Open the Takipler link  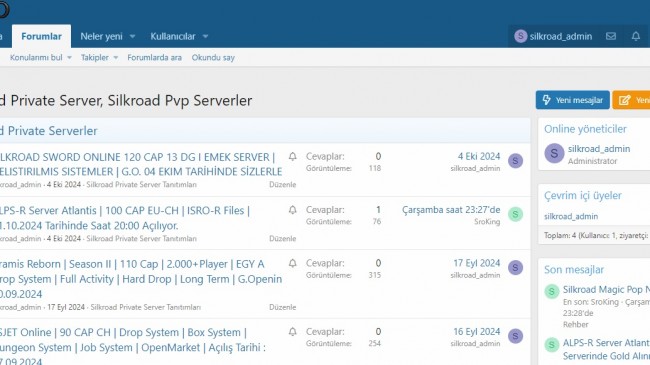[x=95, y=58]
